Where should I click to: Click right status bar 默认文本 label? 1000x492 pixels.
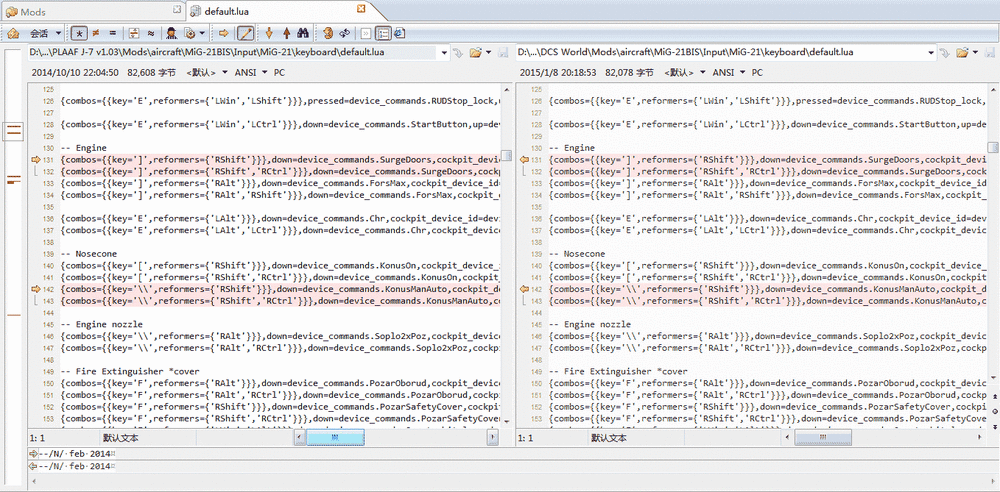609,438
